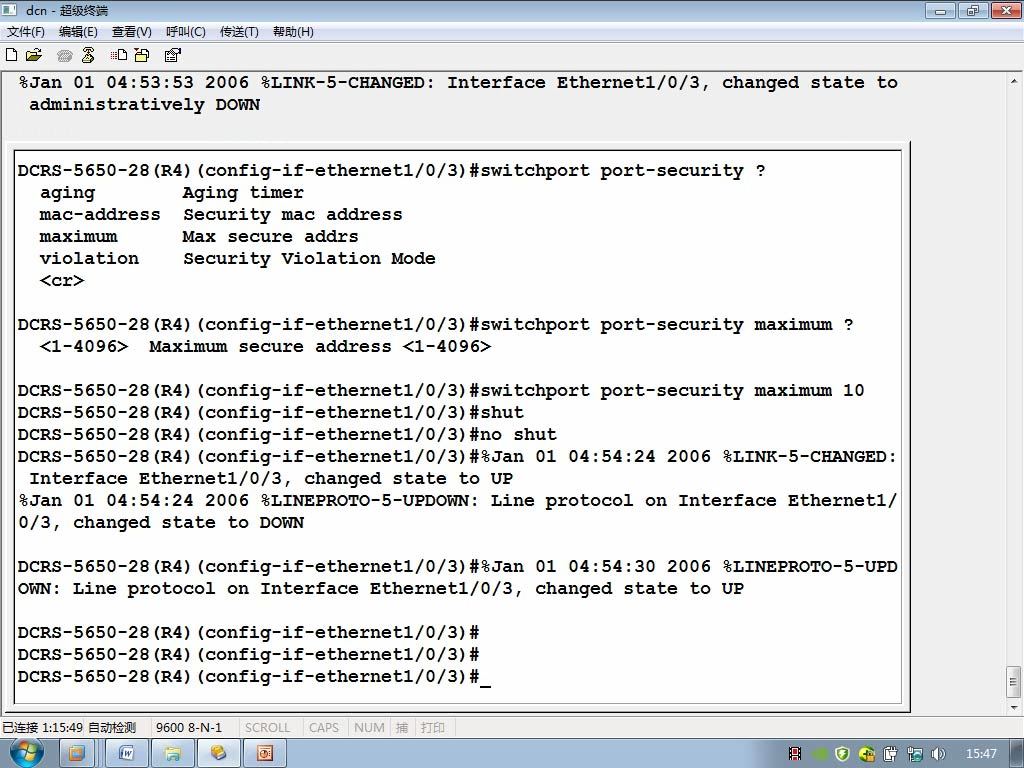Open the 呼叫(C) menu

(x=186, y=32)
